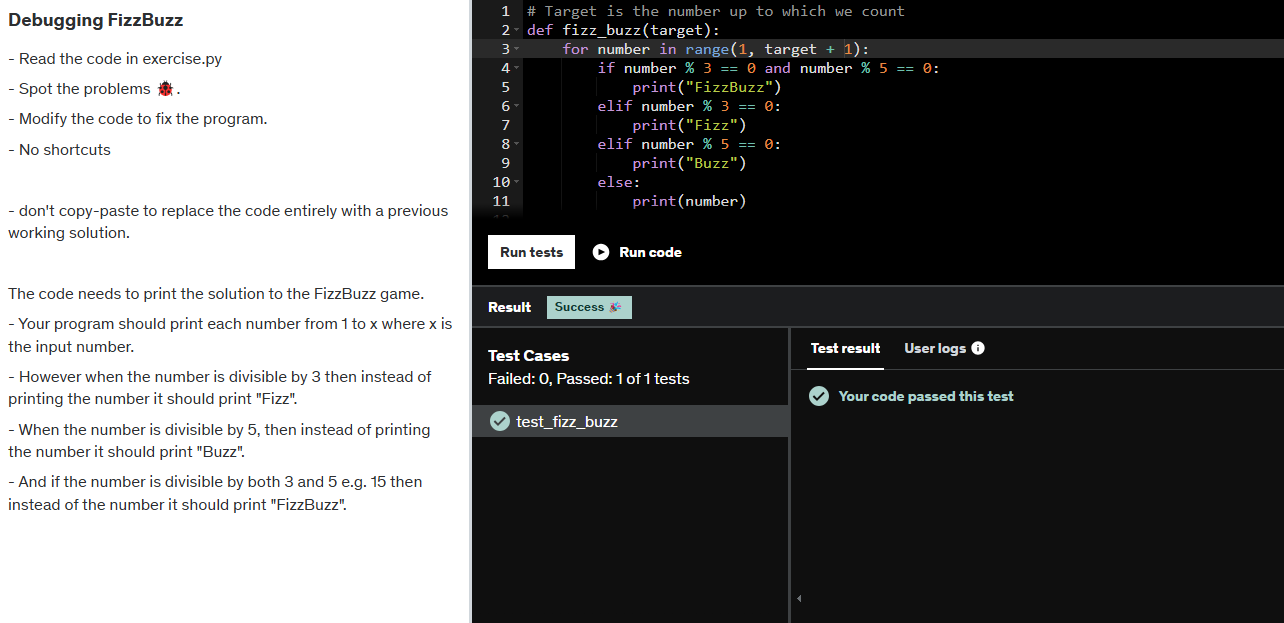Collapse code fold arrow on line 8
The height and width of the screenshot is (623, 1284).
point(517,145)
